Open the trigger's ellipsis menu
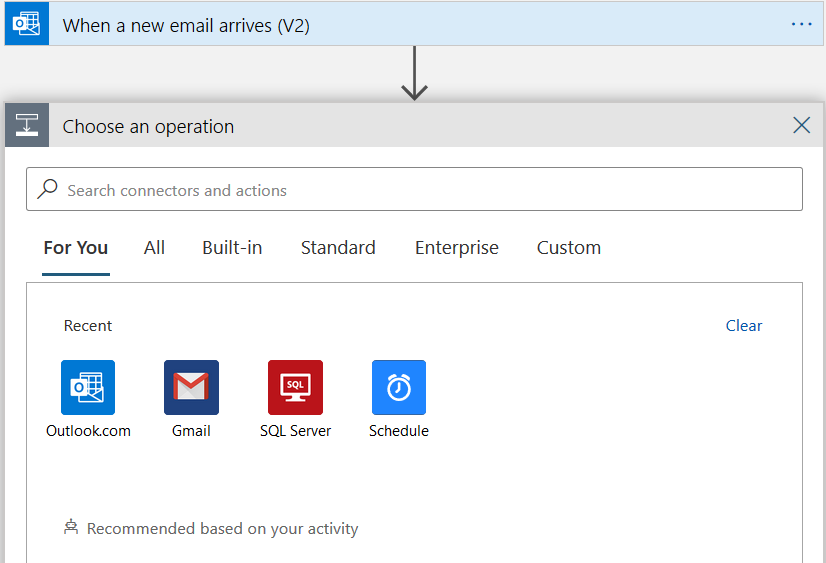 tap(801, 24)
